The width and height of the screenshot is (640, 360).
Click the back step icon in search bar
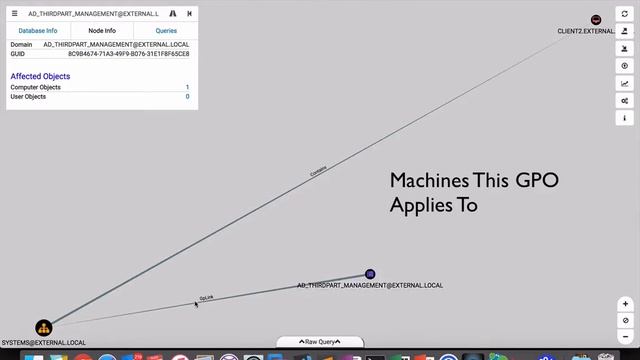(x=189, y=13)
